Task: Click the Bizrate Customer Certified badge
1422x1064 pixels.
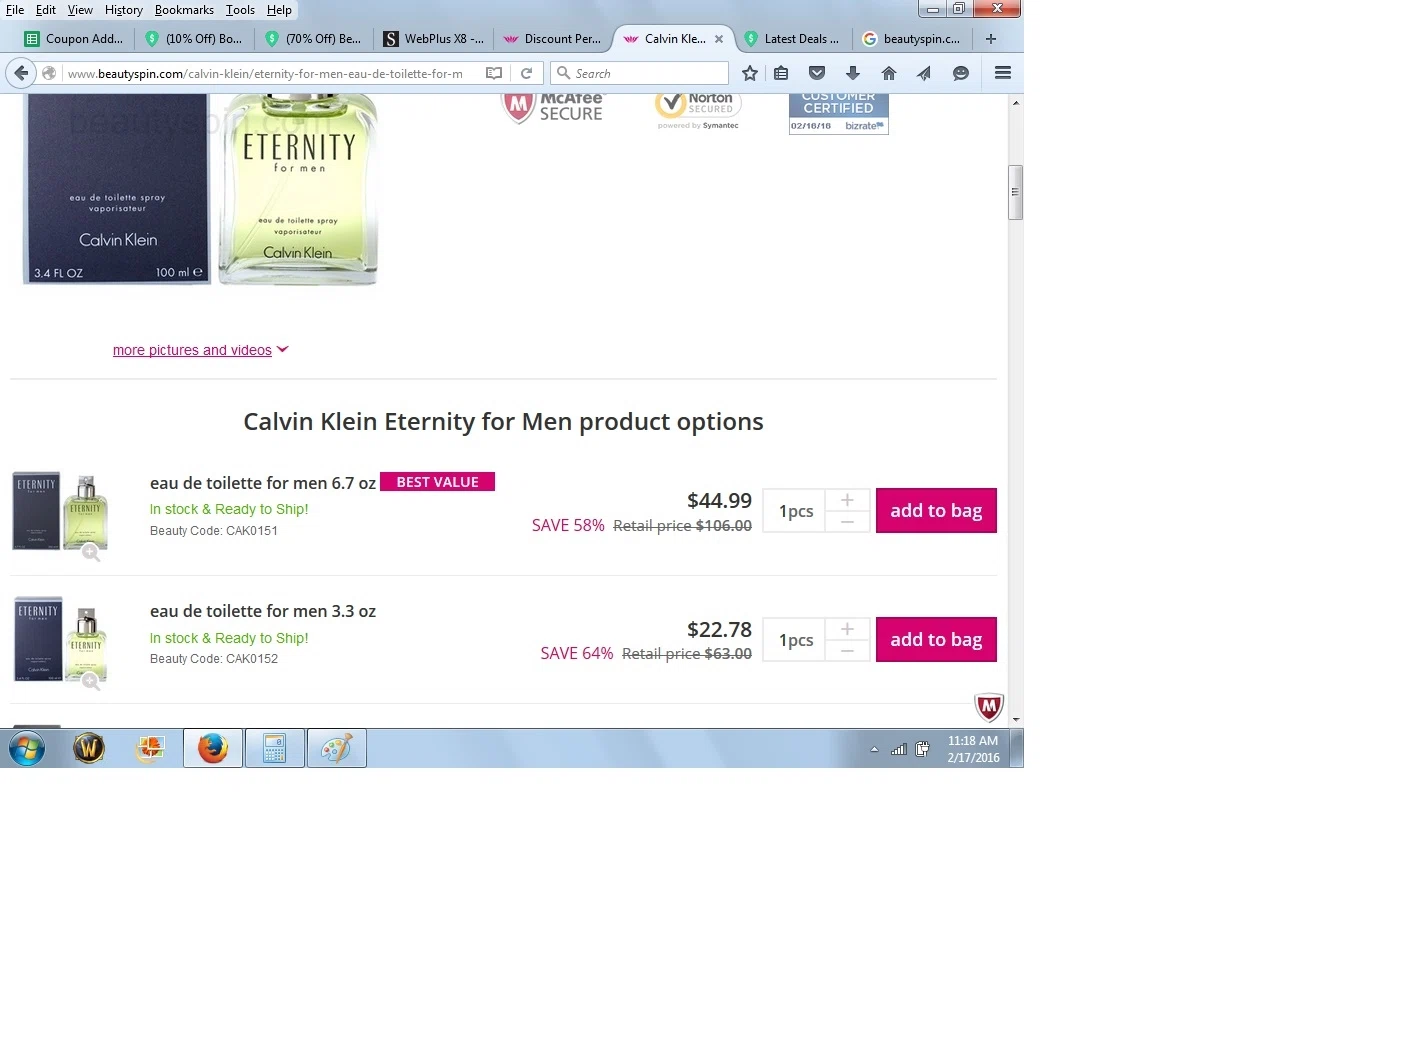Action: [x=839, y=113]
